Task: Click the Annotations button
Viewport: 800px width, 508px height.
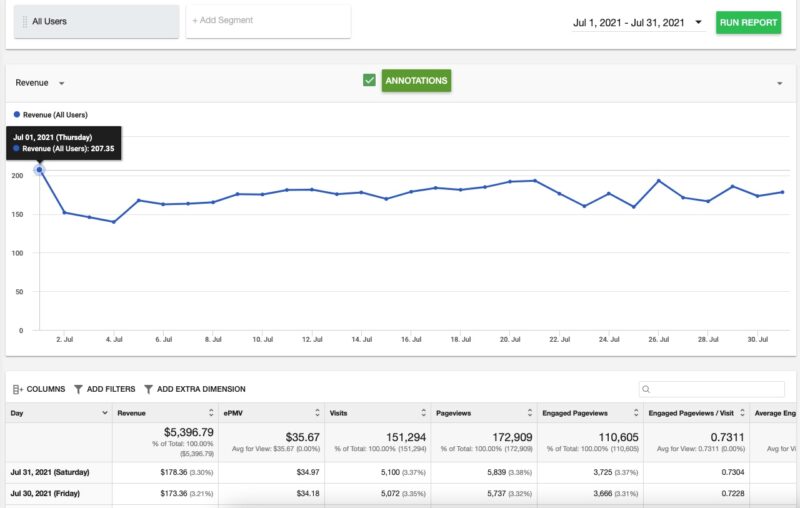Action: pos(416,81)
